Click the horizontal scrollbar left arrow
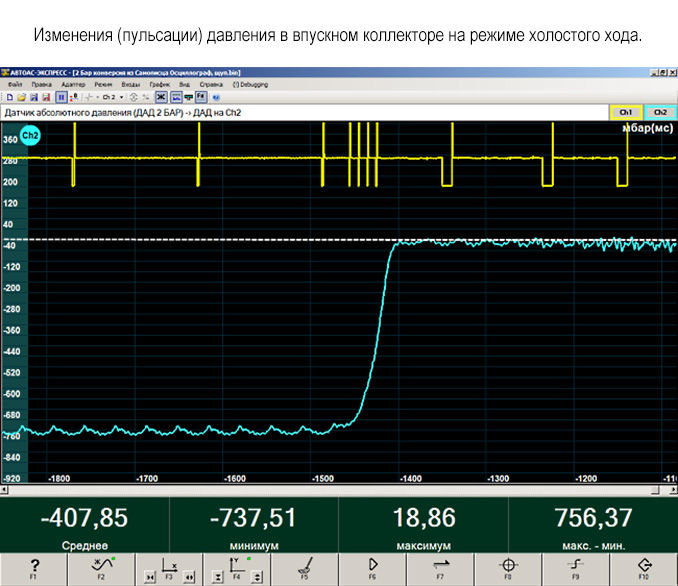 click(4, 490)
